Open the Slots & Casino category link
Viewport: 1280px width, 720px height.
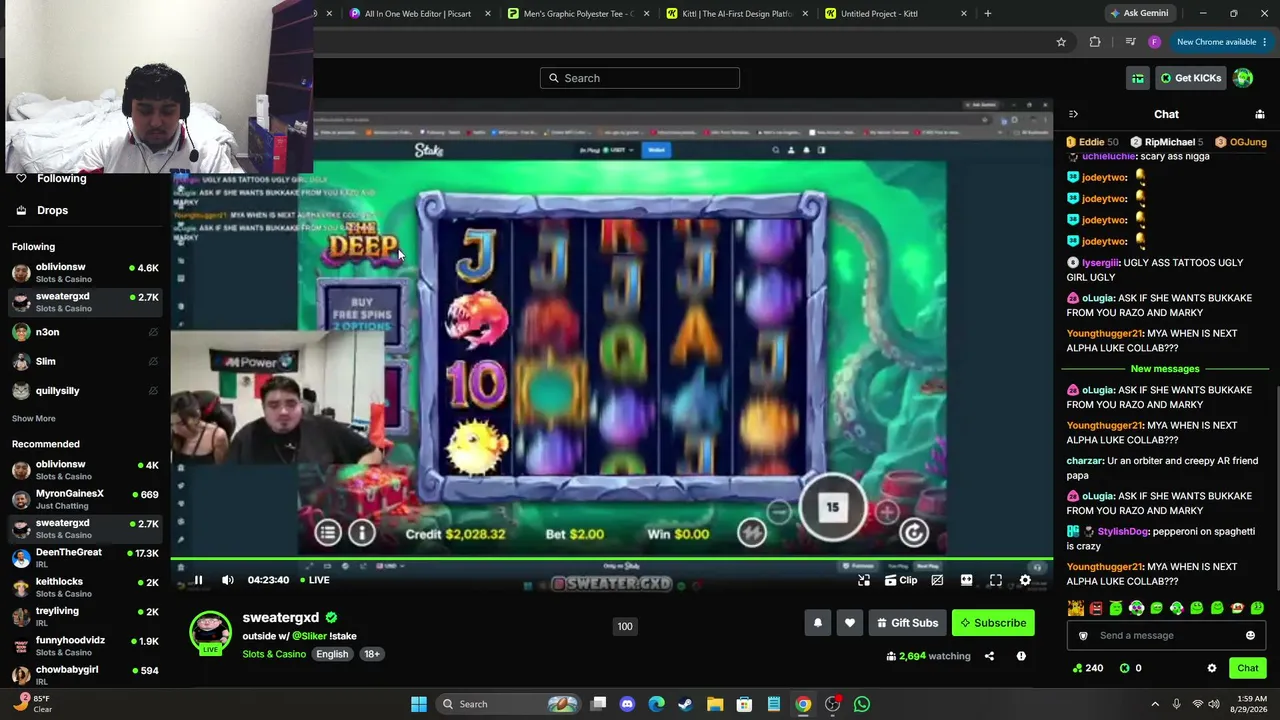pyautogui.click(x=274, y=654)
